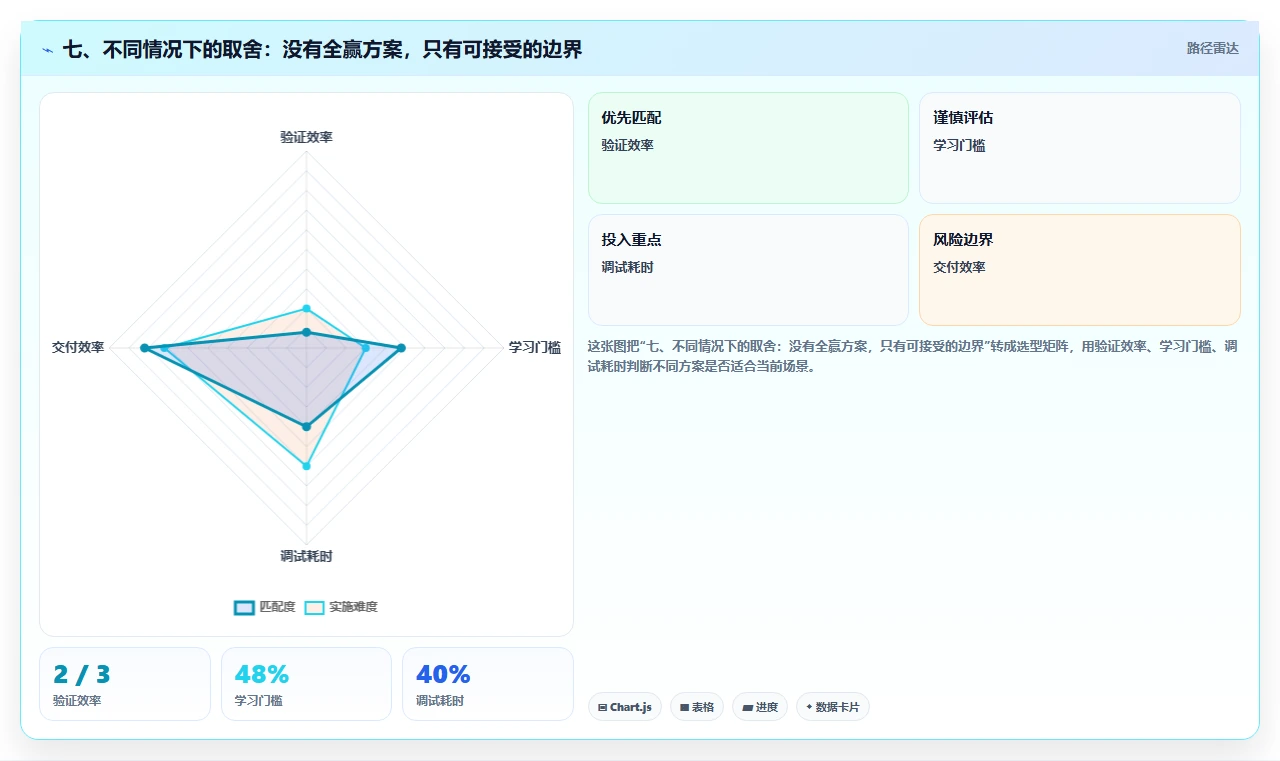This screenshot has height=761, width=1280.
Task: Click the page title 七、不同情况下的取舍
Action: click(x=322, y=49)
